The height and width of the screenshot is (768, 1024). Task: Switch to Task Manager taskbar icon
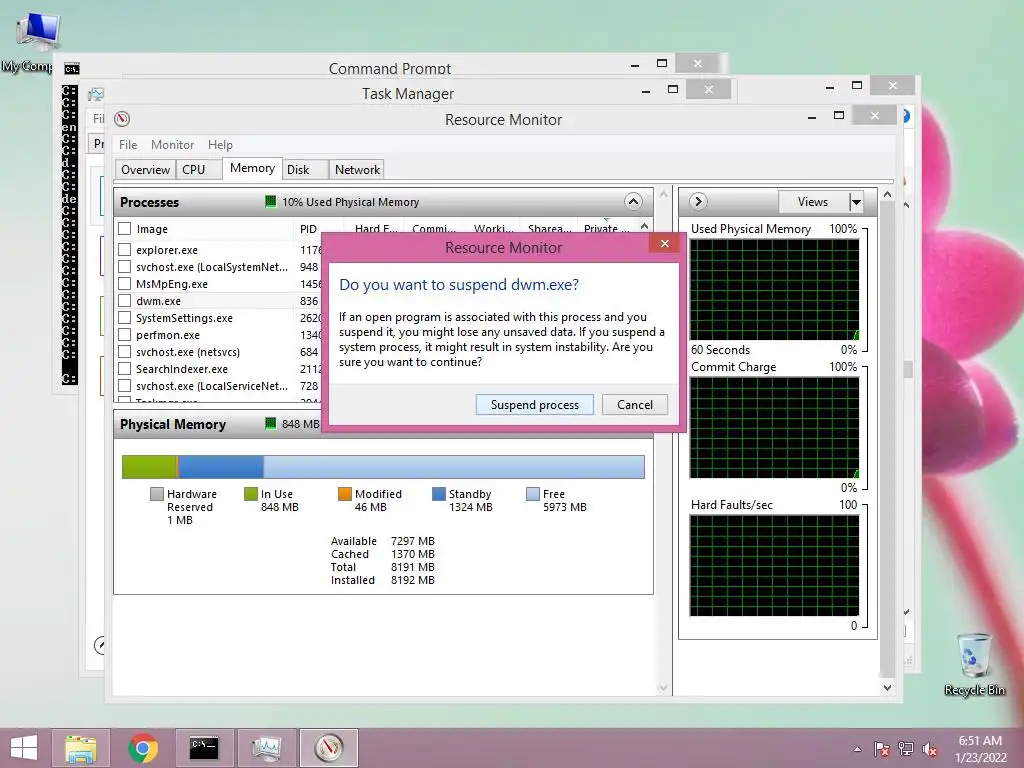[x=266, y=748]
